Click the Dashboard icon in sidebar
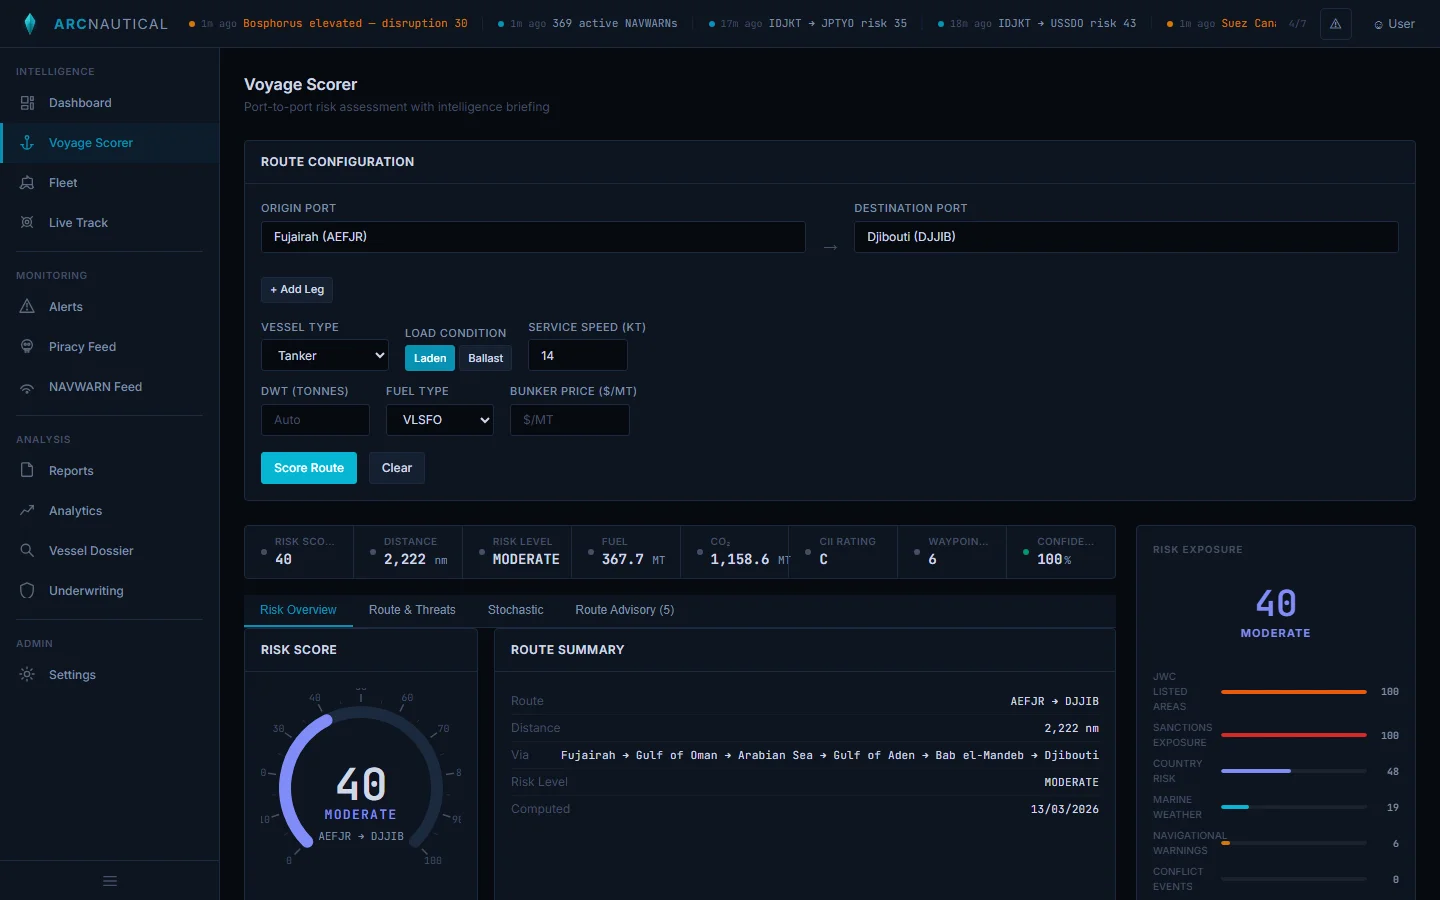 [27, 103]
